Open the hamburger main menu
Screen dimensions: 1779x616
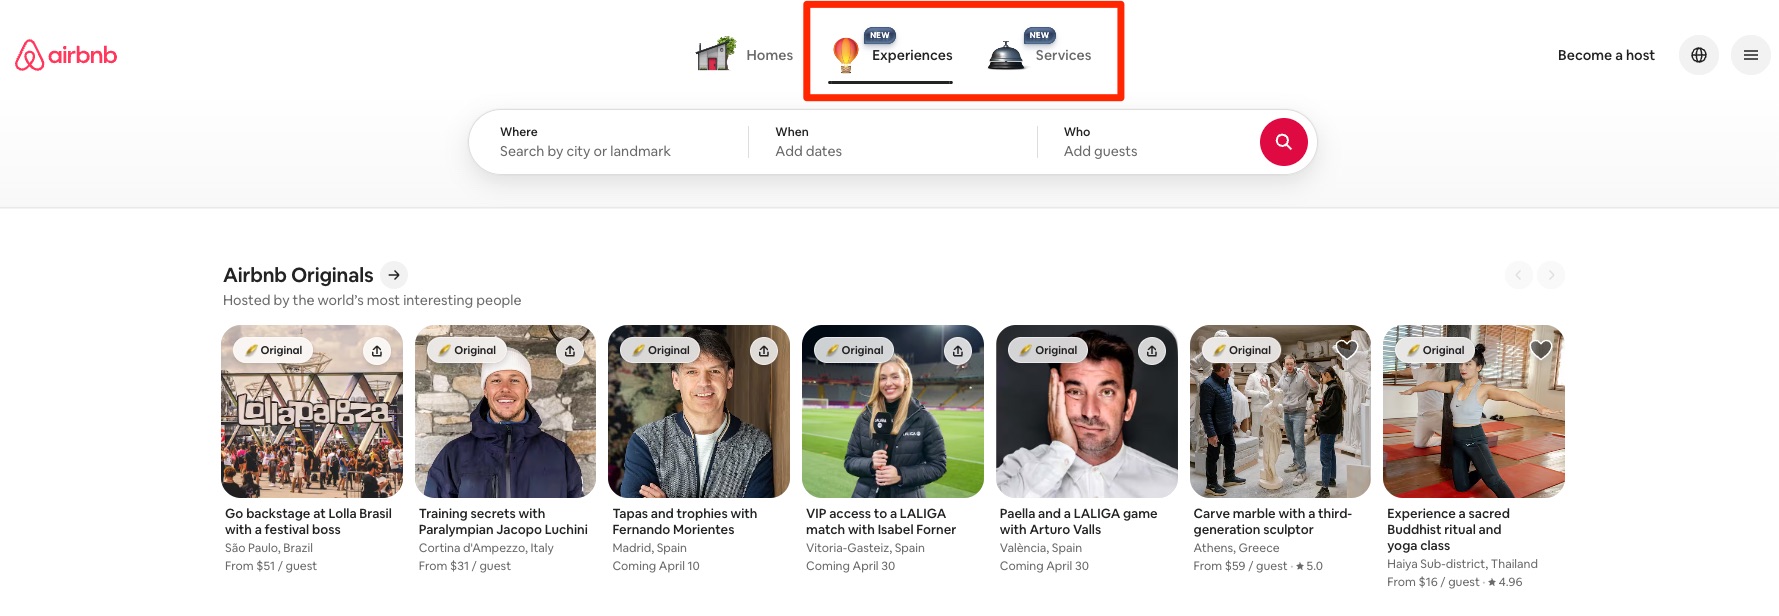1751,55
